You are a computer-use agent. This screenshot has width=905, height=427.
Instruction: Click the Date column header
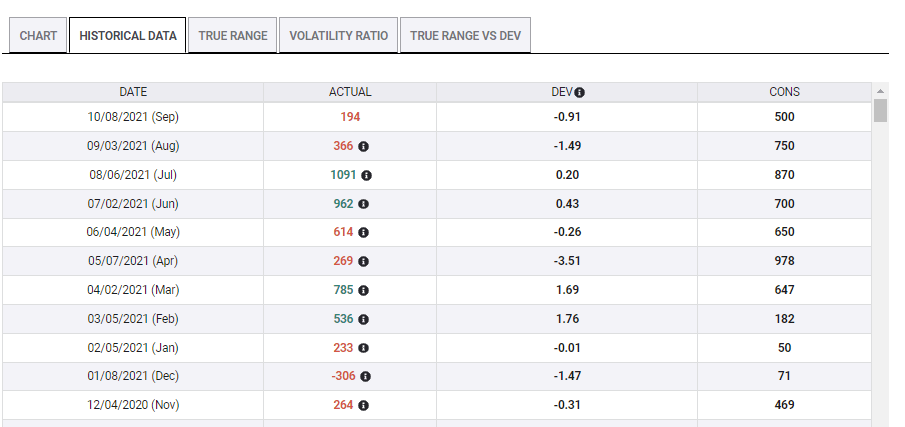click(x=133, y=92)
